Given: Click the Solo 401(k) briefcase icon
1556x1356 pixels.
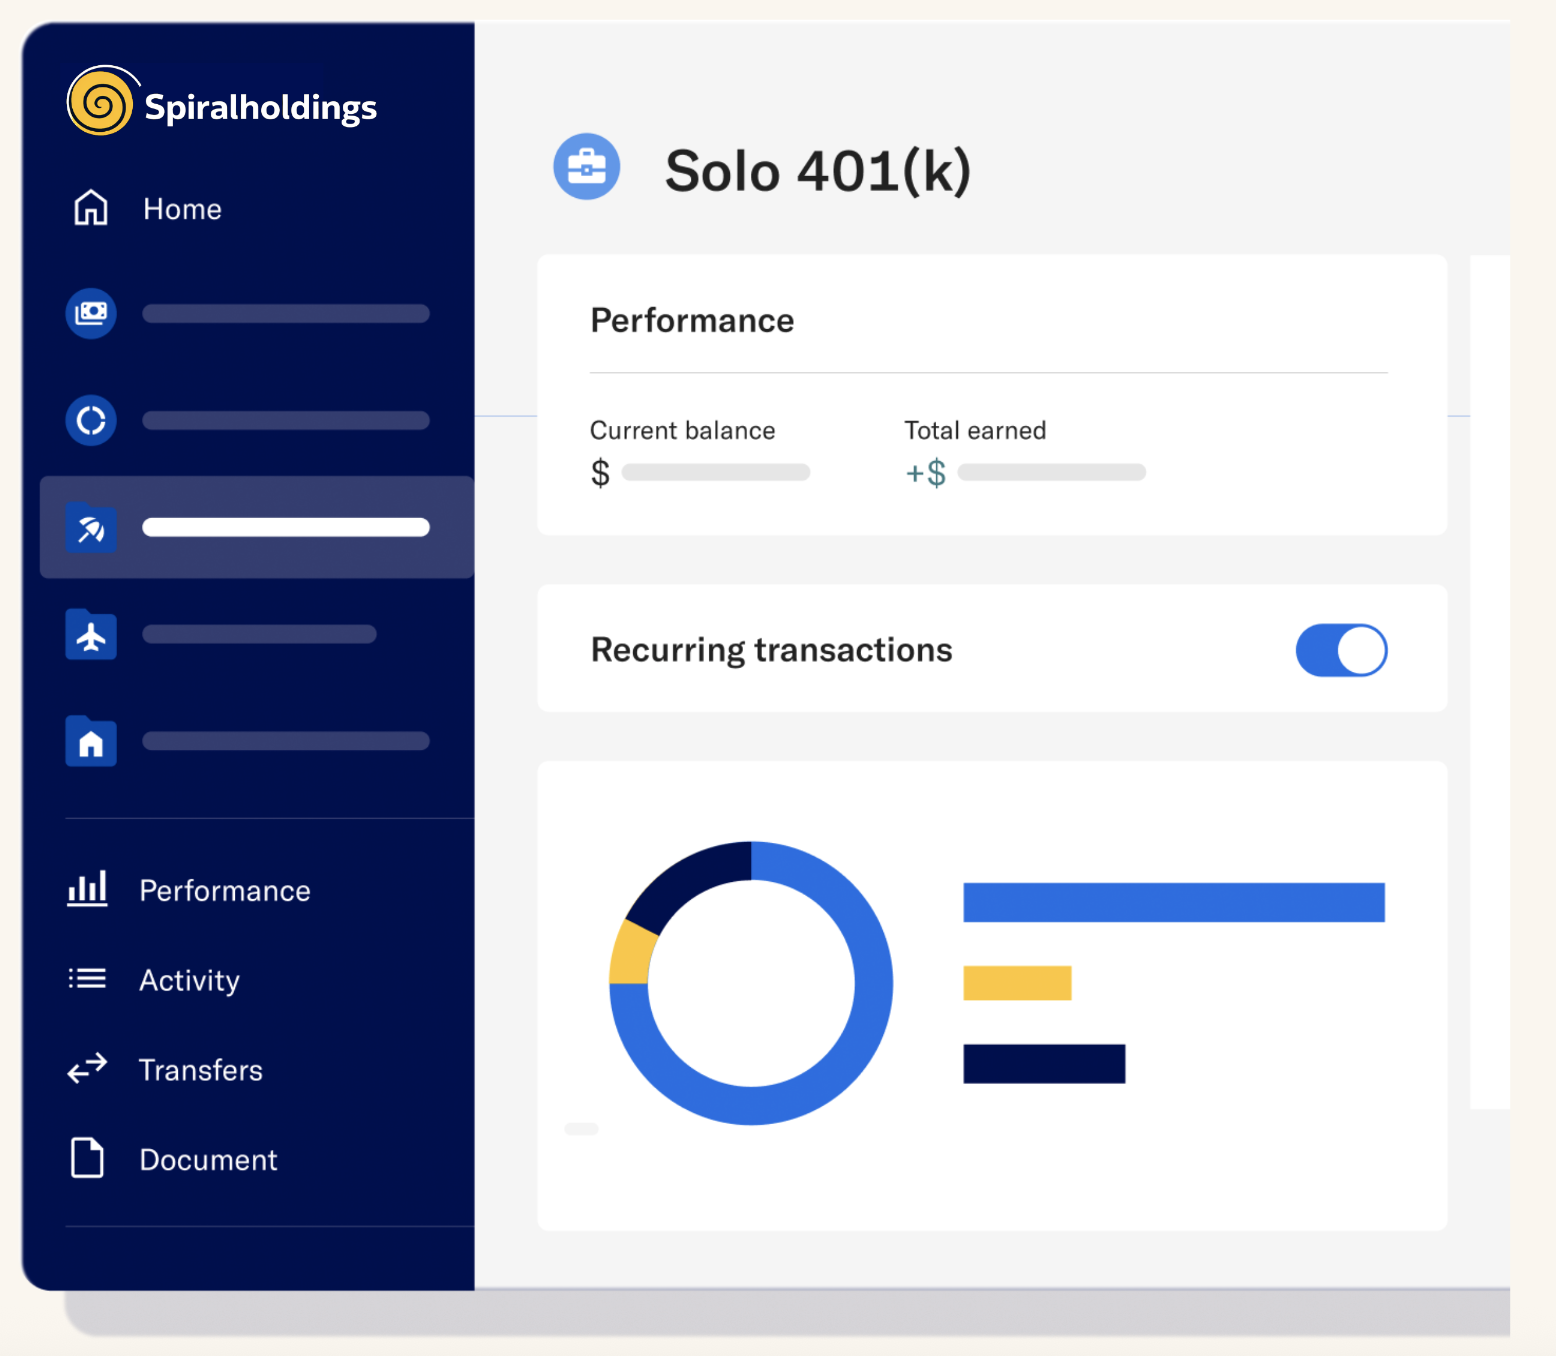Looking at the screenshot, I should (x=587, y=167).
